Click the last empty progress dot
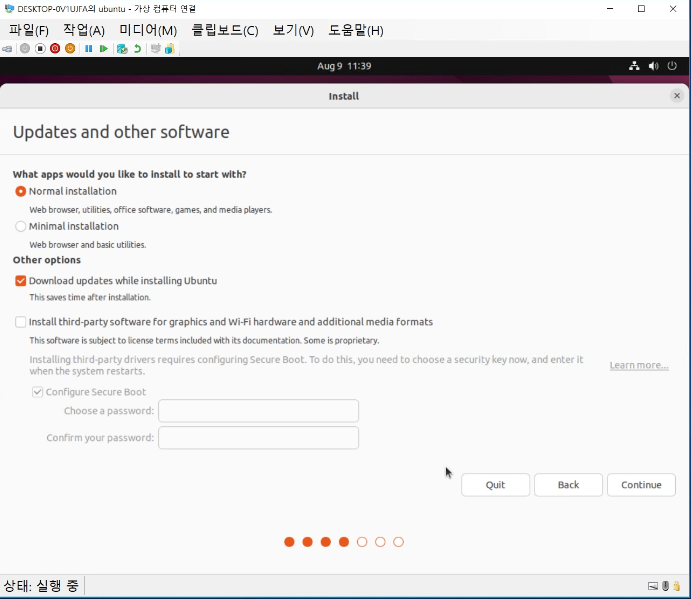This screenshot has height=599, width=691. pyautogui.click(x=398, y=542)
